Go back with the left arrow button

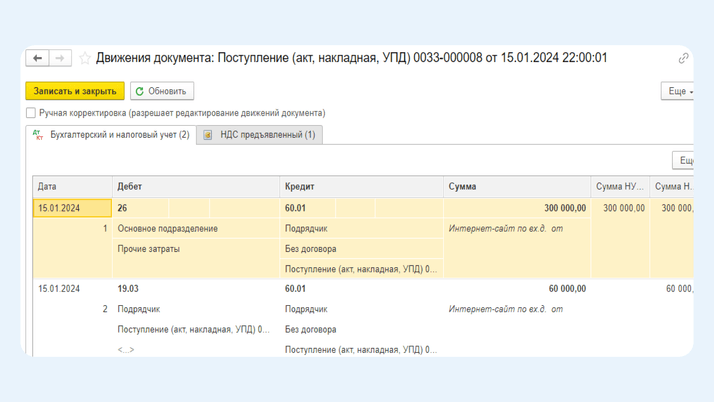[37, 58]
